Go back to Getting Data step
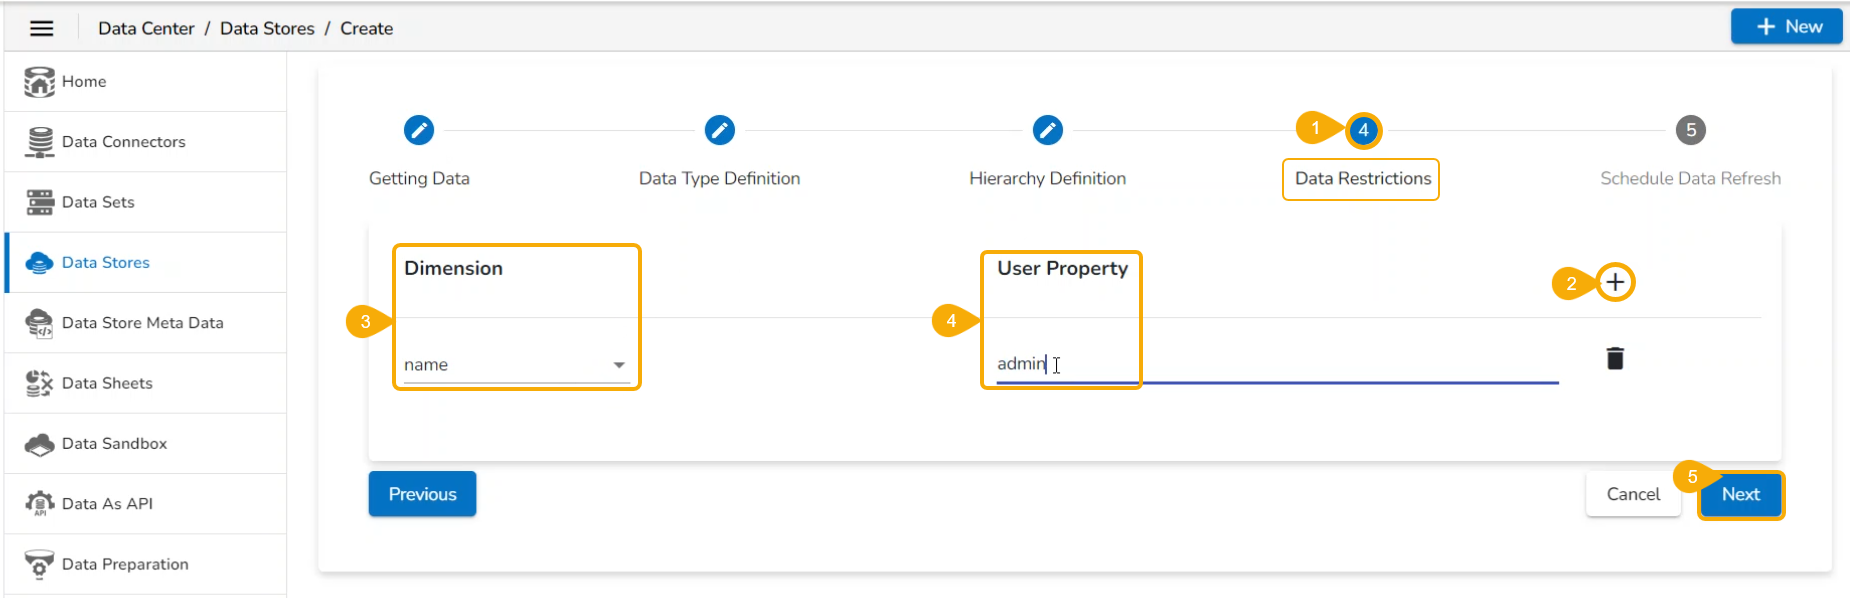The width and height of the screenshot is (1850, 598). click(419, 130)
